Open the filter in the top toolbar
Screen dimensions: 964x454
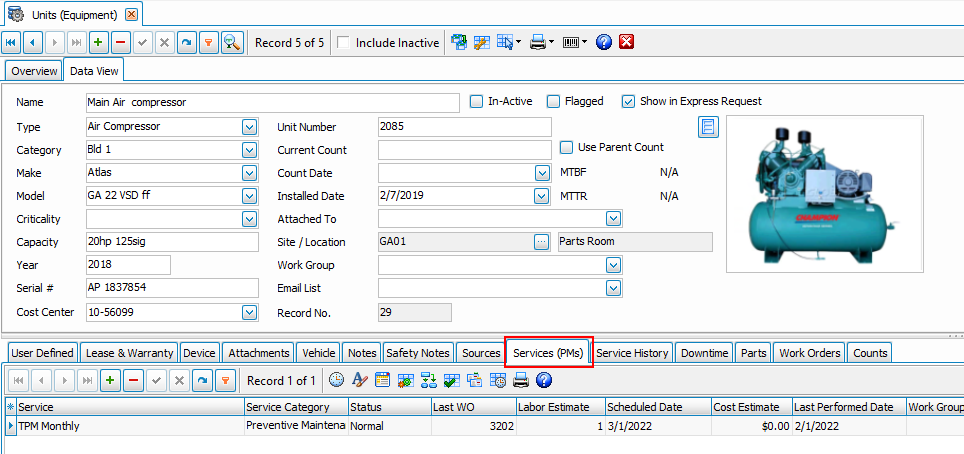click(209, 42)
